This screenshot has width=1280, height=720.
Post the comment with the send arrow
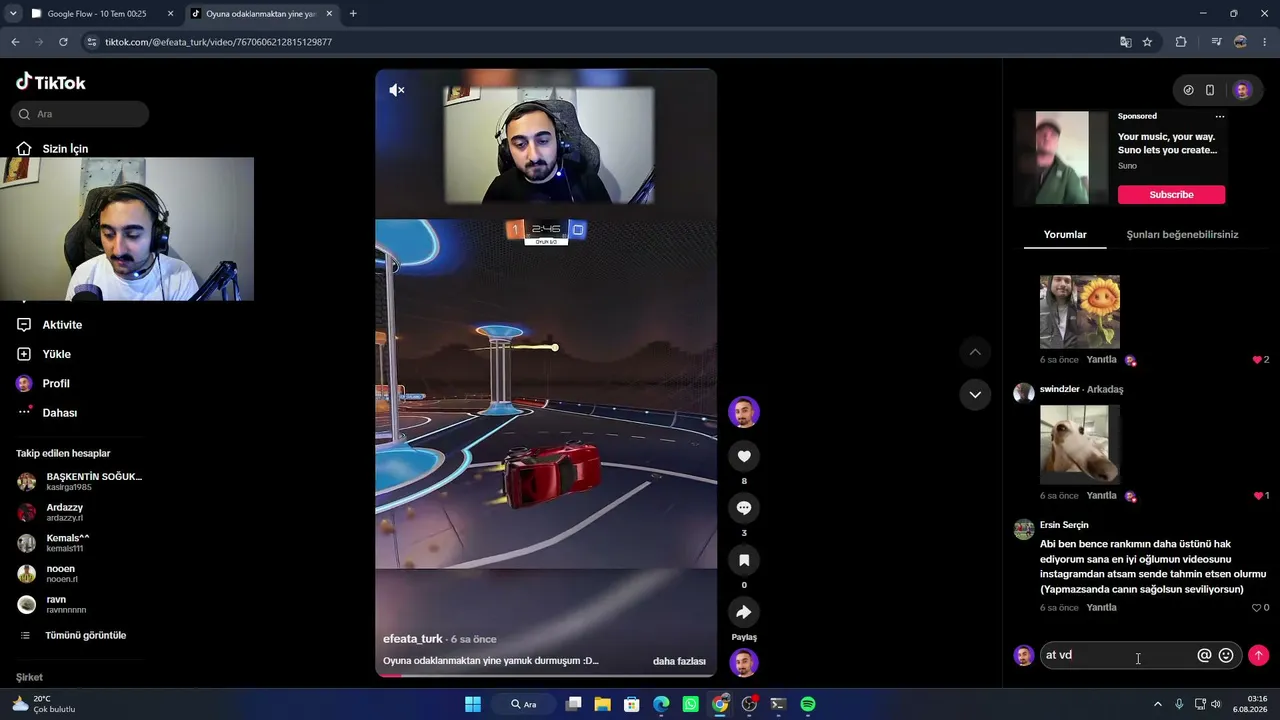click(x=1258, y=655)
